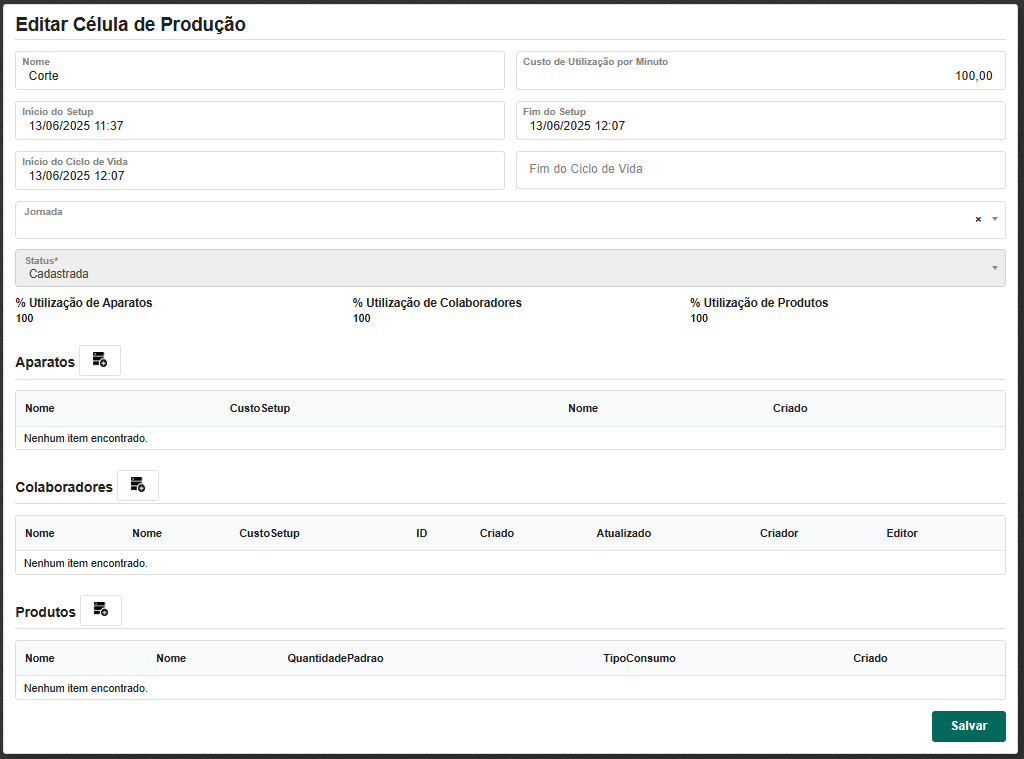Open the Status dropdown showing Cadastrada
This screenshot has height=759, width=1024.
click(x=510, y=268)
